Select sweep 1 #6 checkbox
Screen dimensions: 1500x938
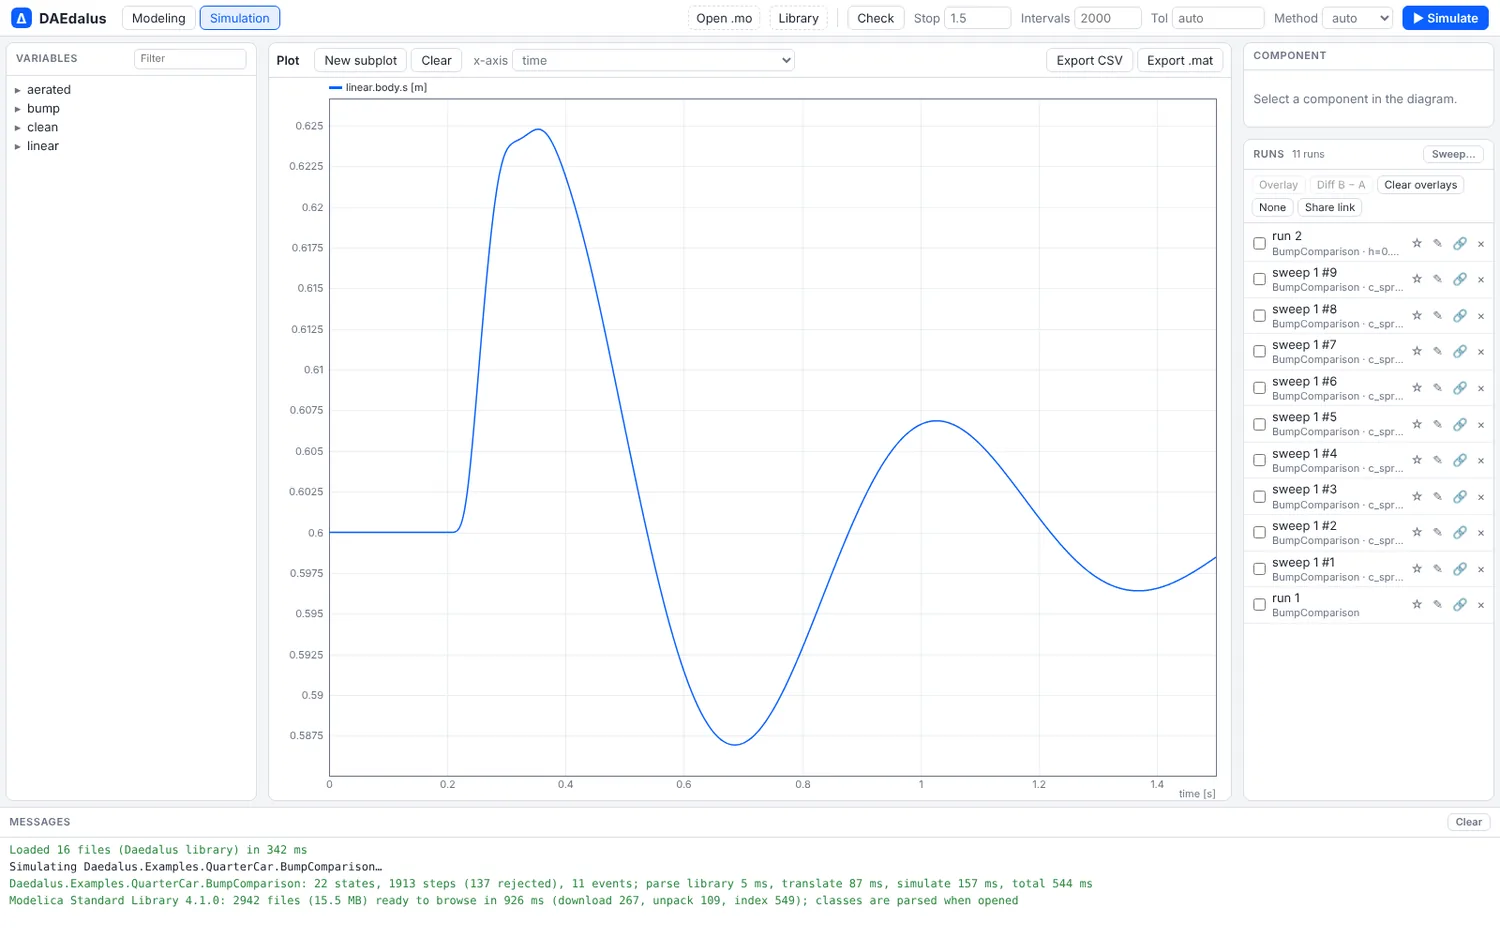[x=1259, y=388]
